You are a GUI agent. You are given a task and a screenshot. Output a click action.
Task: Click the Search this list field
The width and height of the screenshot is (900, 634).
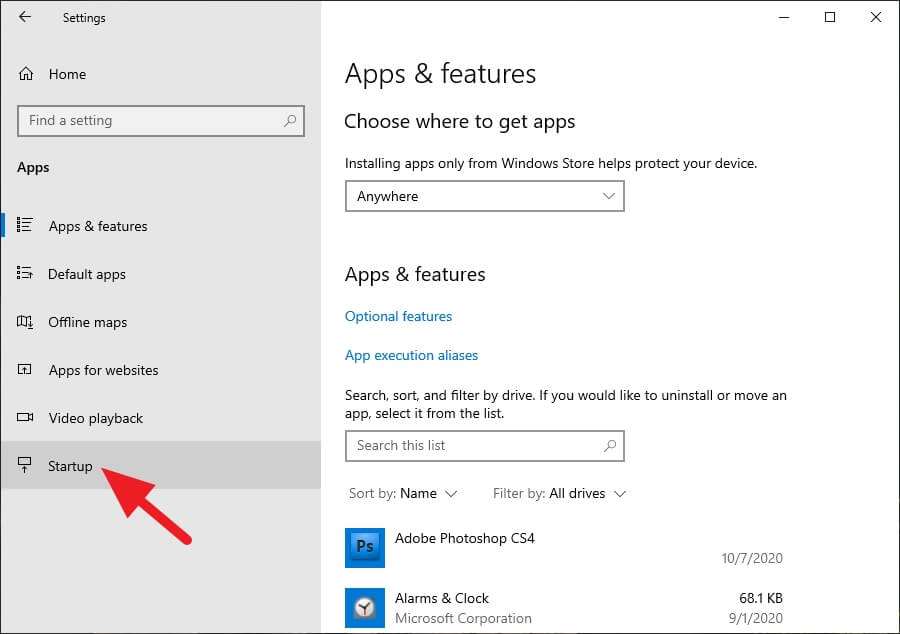(484, 445)
